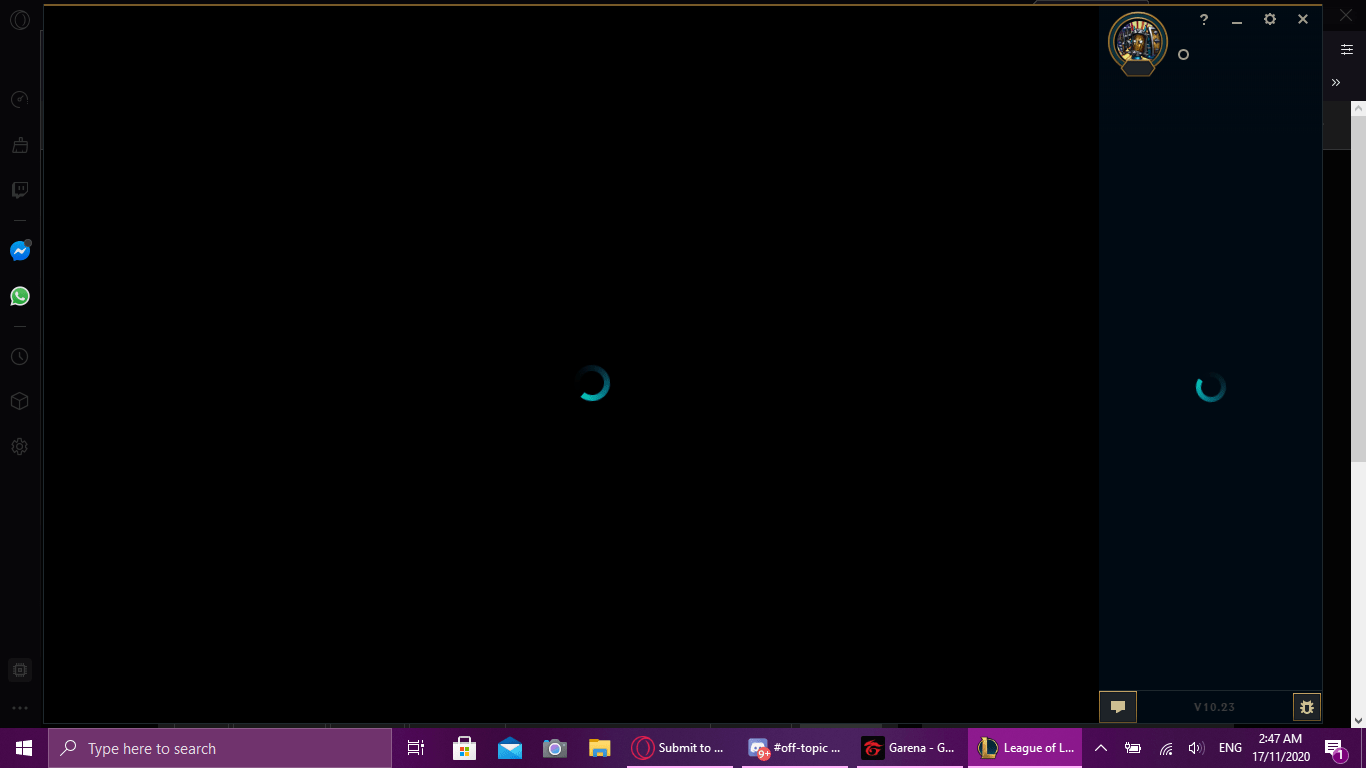This screenshot has width=1366, height=768.
Task: Toggle the sidebar history panel
Action: pos(20,356)
